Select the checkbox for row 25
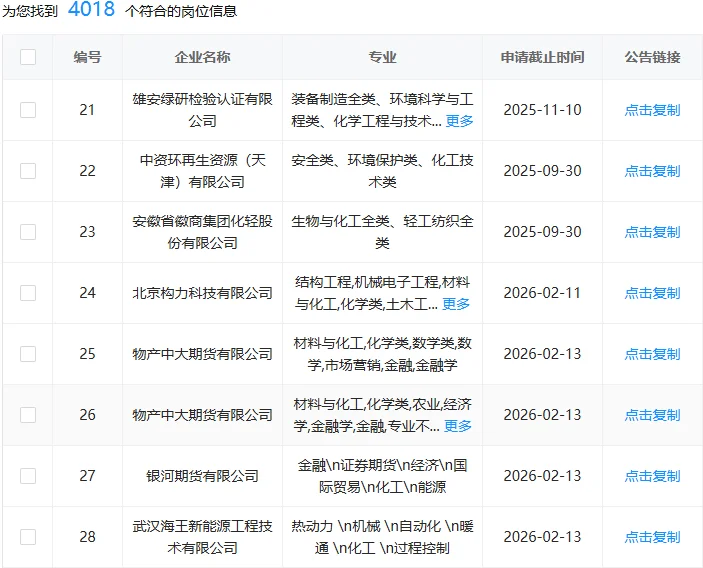Image resolution: width=703 pixels, height=568 pixels. coord(28,354)
